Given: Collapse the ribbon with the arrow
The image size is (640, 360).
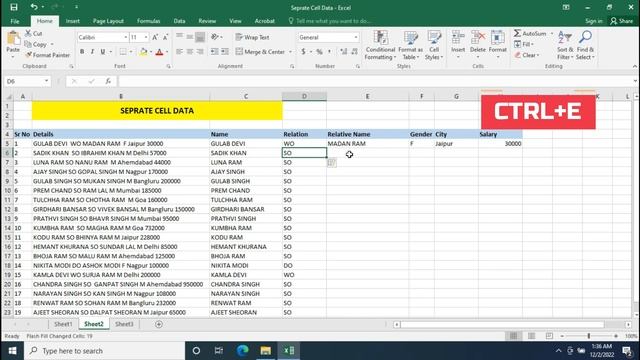Looking at the screenshot, I should tap(635, 66).
